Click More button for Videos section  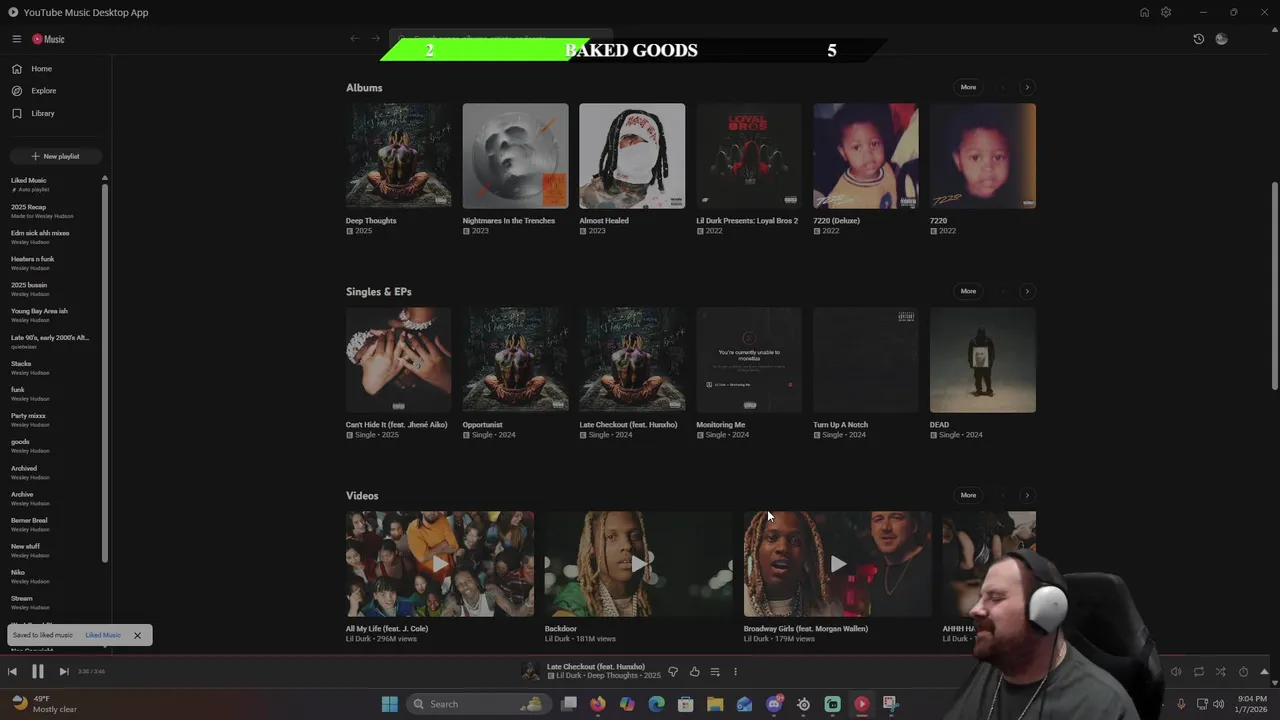(x=968, y=495)
